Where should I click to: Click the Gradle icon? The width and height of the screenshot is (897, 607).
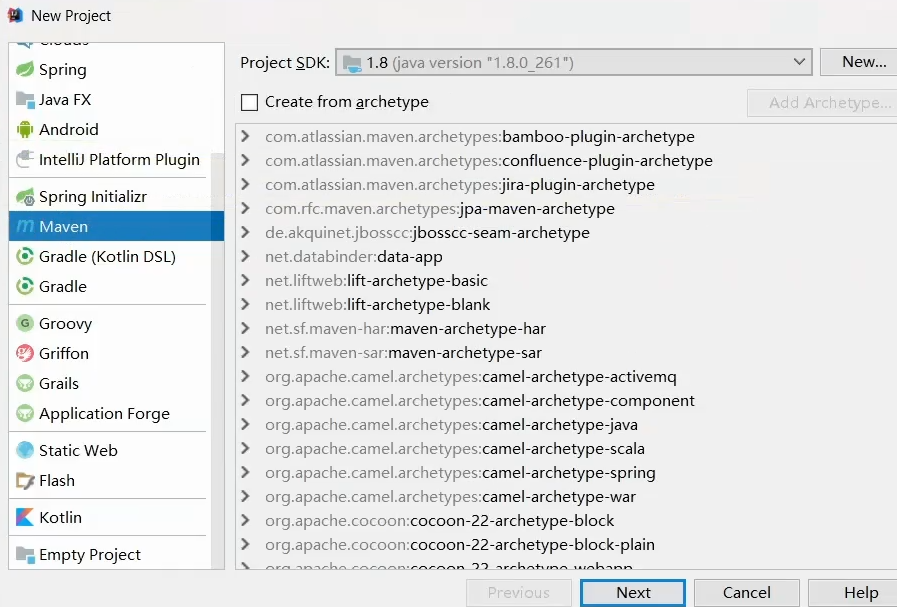tap(25, 286)
